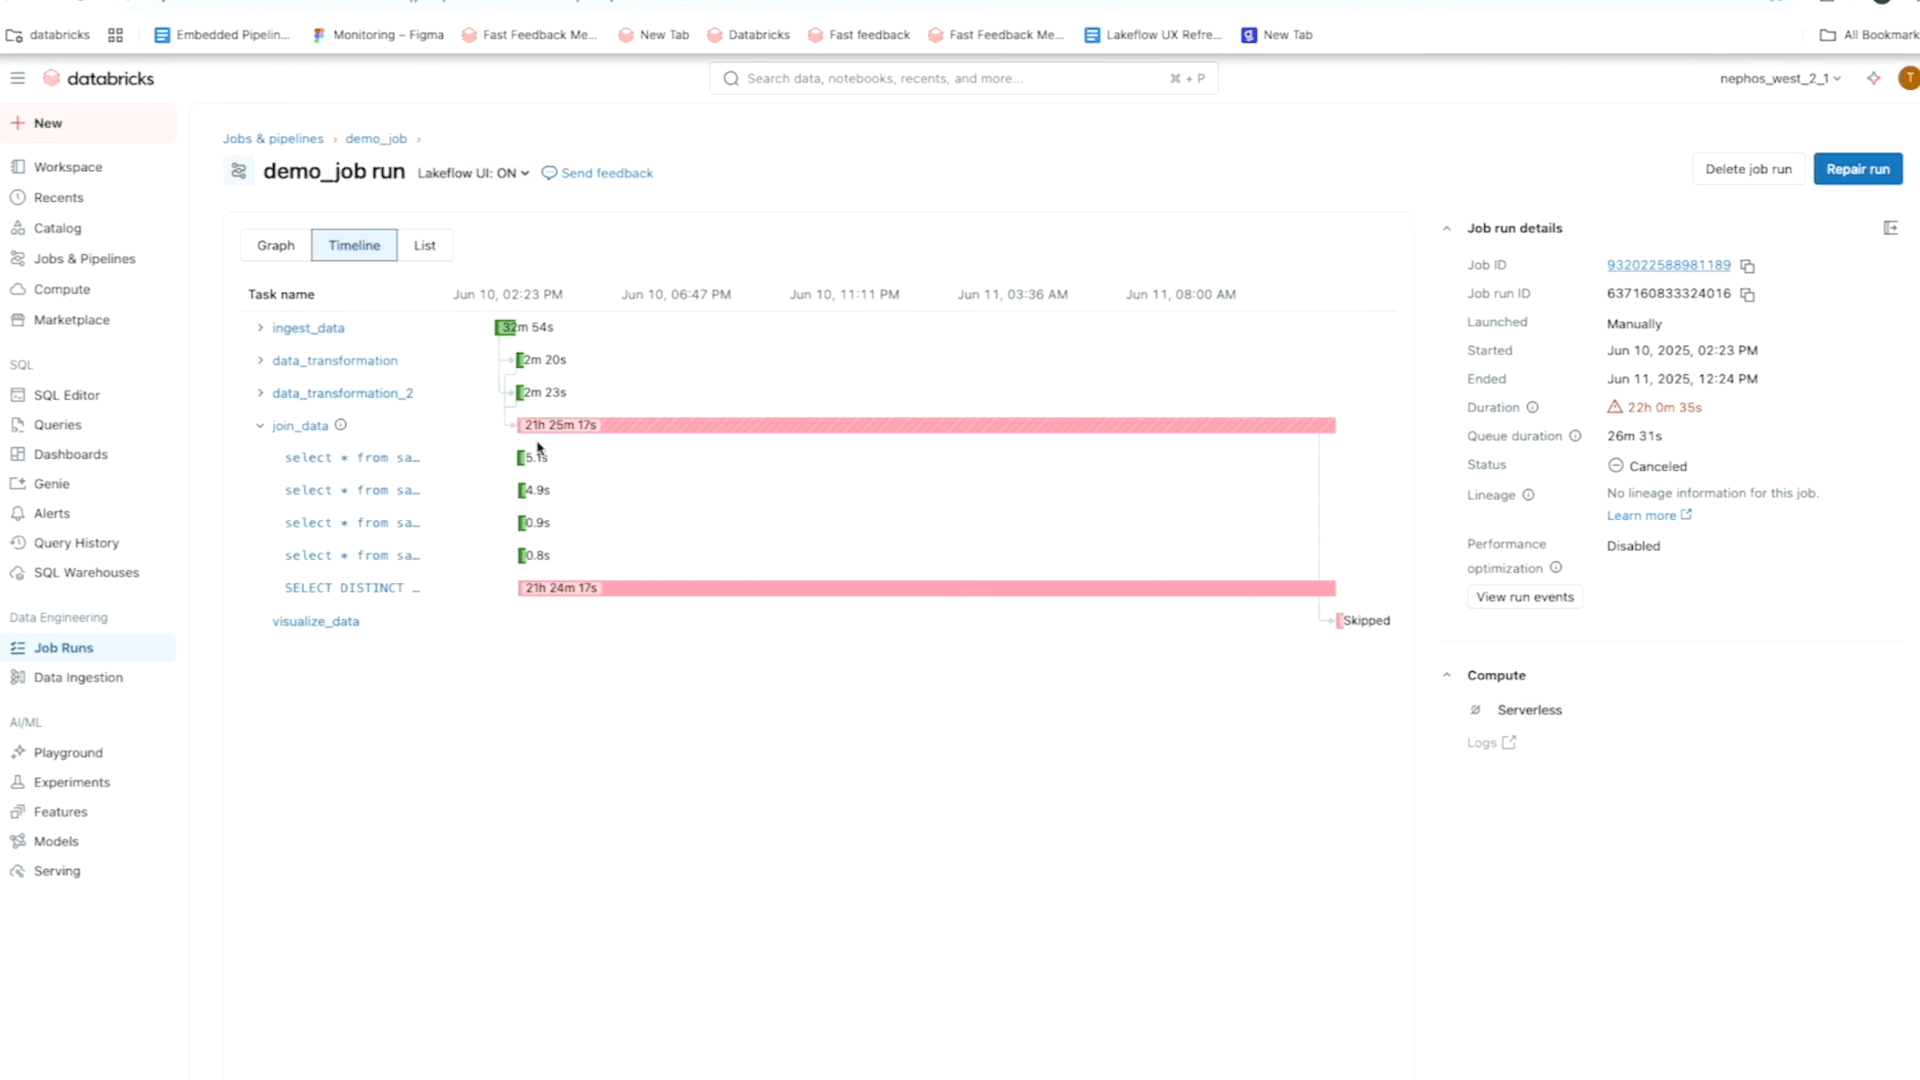Copy the Job ID value
Viewport: 1920px width, 1080px height.
[1747, 266]
